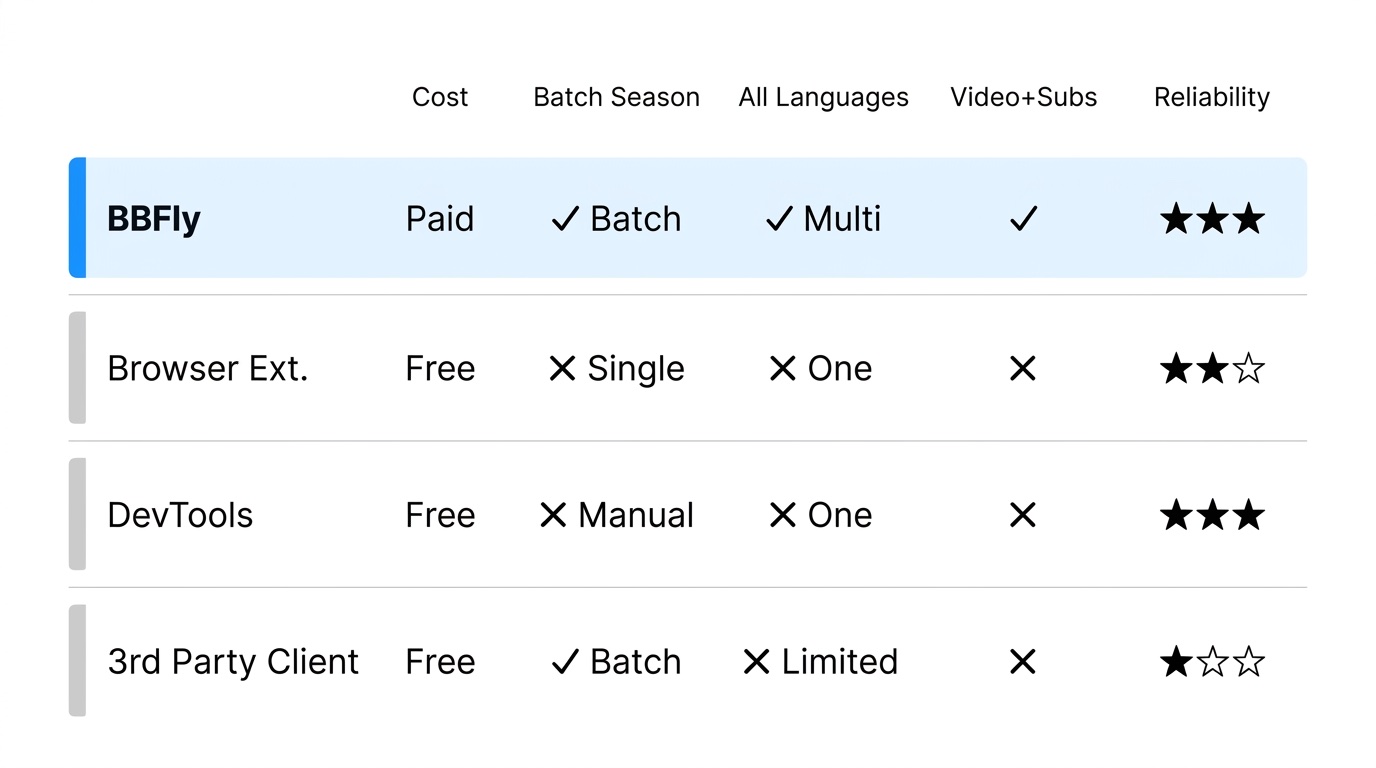The height and width of the screenshot is (768, 1376).
Task: Click the Limited cell in 3rd Party Client row
Action: tap(821, 662)
